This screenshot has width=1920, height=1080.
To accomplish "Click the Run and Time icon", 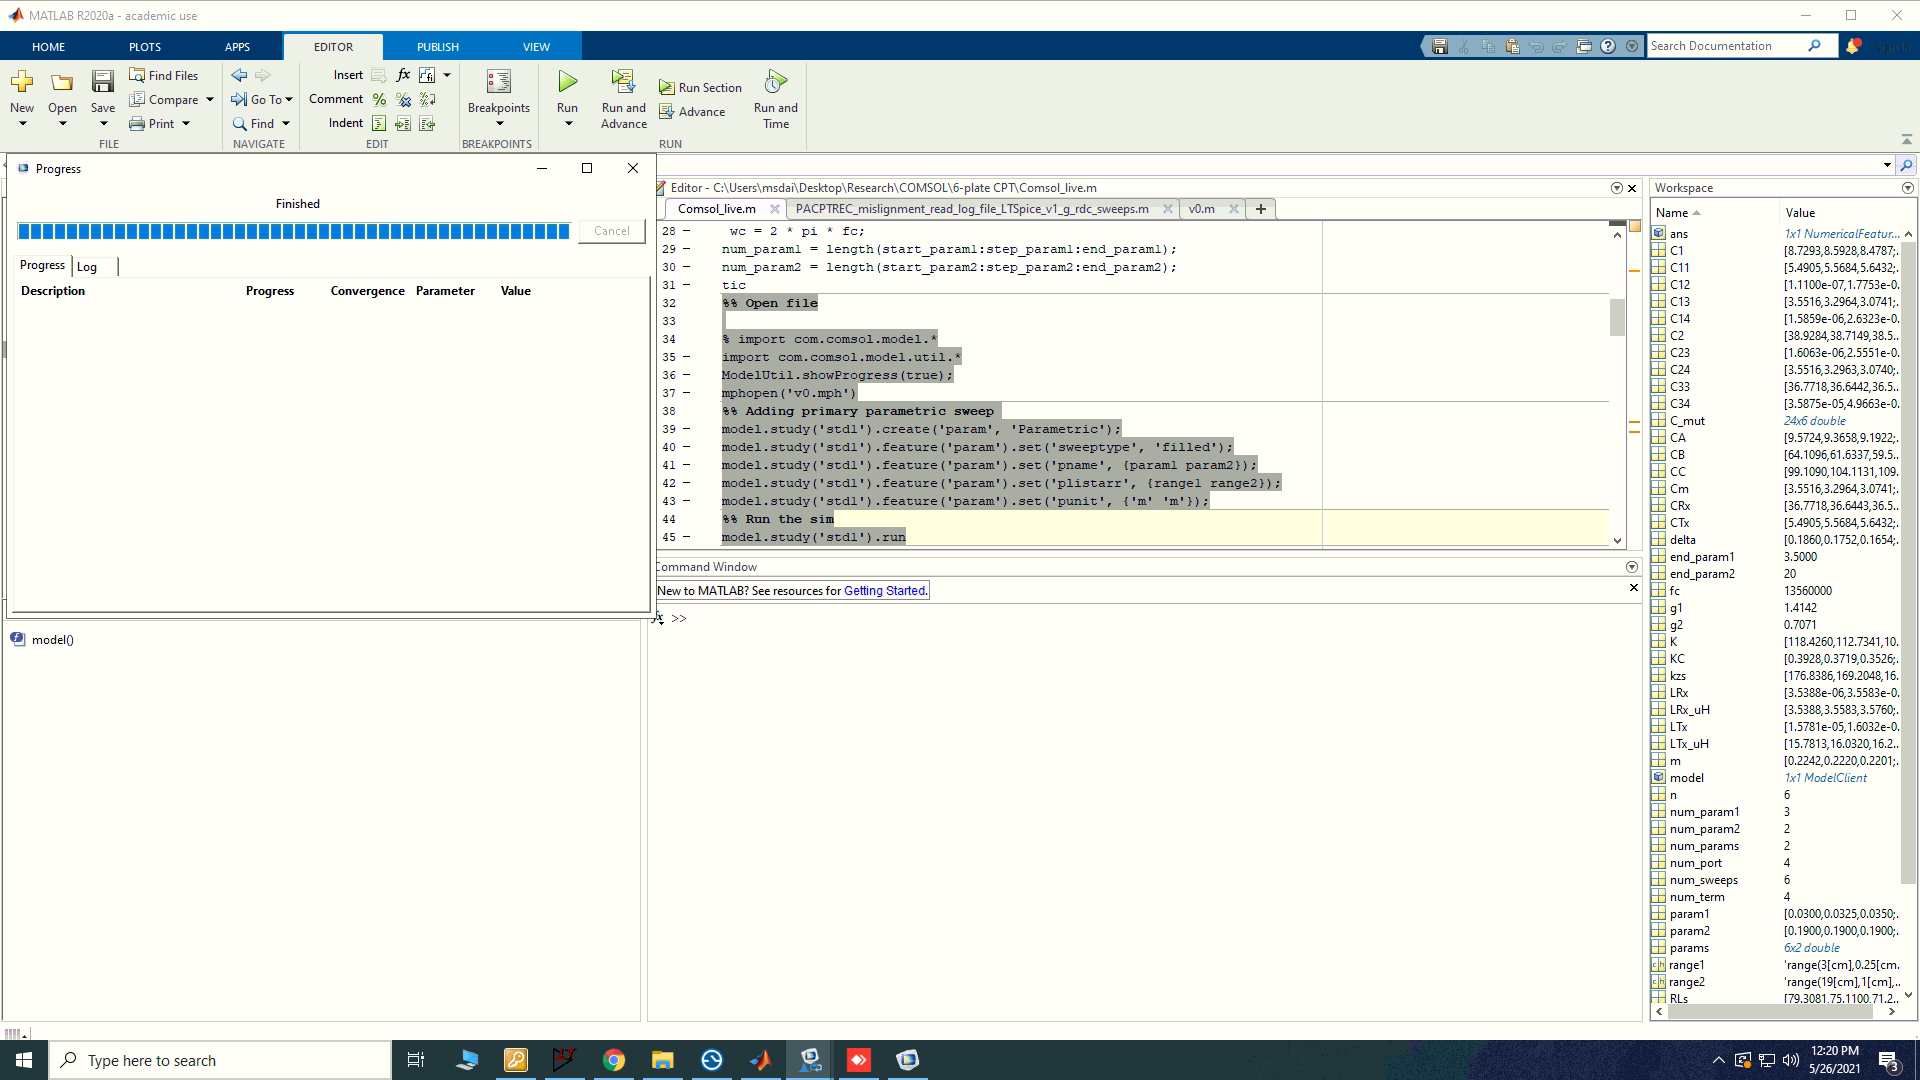I will tap(776, 81).
